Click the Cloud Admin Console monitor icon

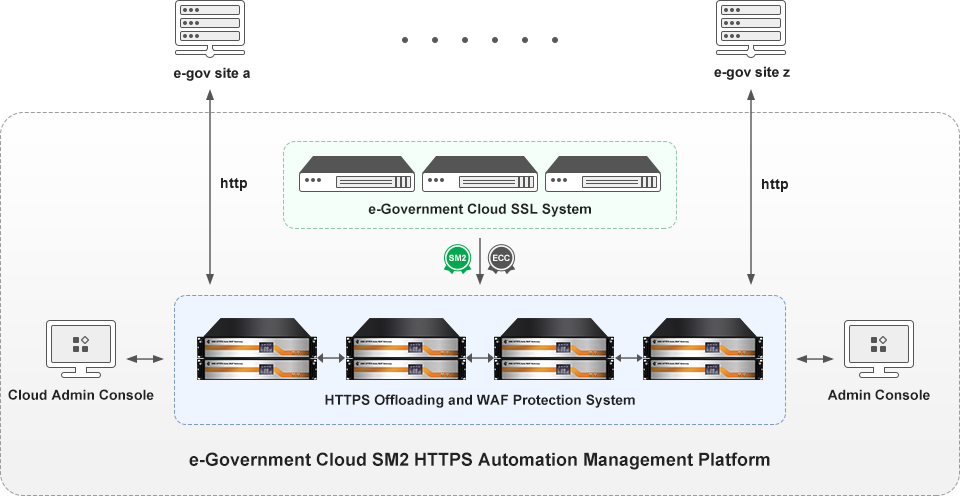coord(81,348)
